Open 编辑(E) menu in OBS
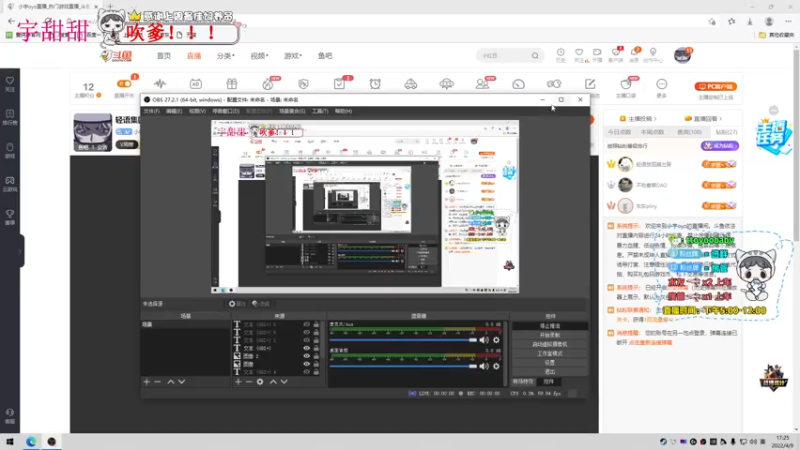Viewport: 800px width, 450px height. (174, 111)
